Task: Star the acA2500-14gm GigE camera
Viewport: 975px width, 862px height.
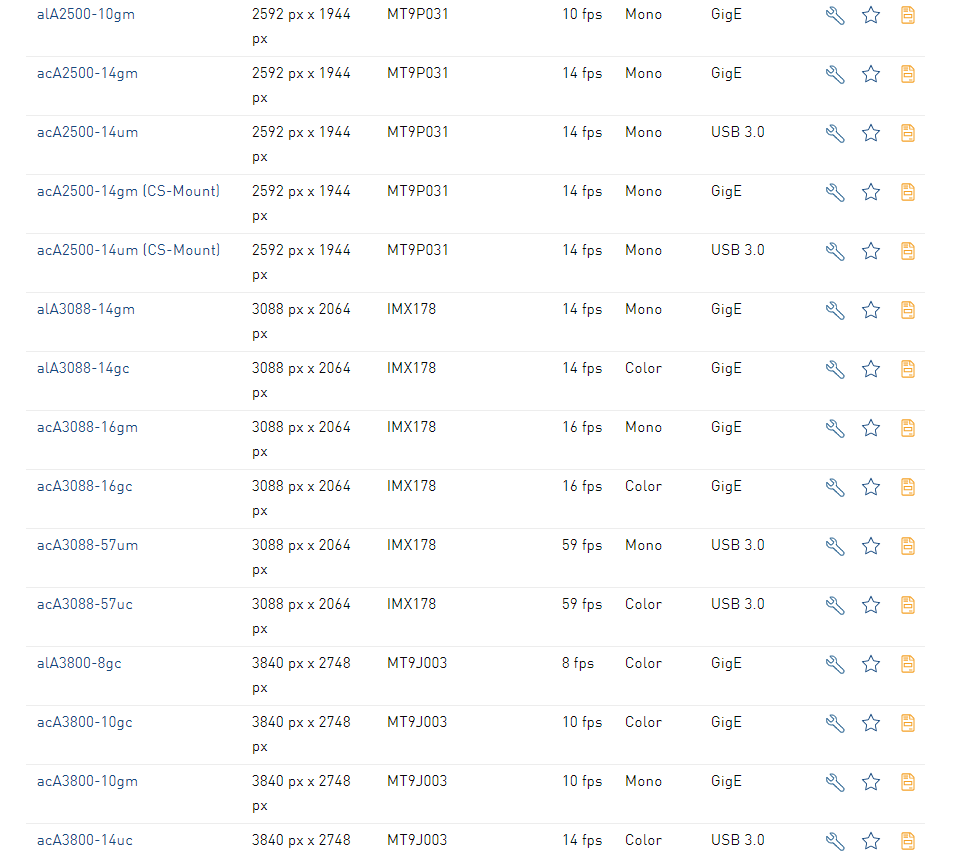Action: click(871, 74)
